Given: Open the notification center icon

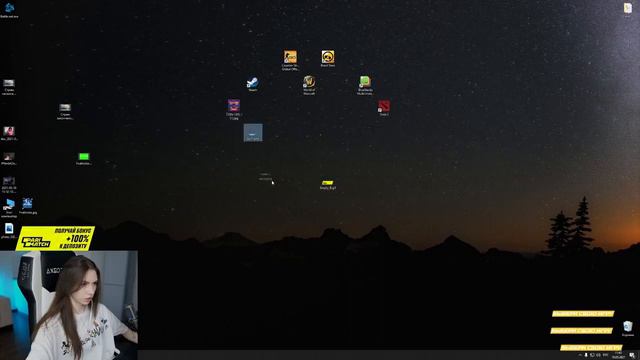Looking at the screenshot, I should 632,356.
